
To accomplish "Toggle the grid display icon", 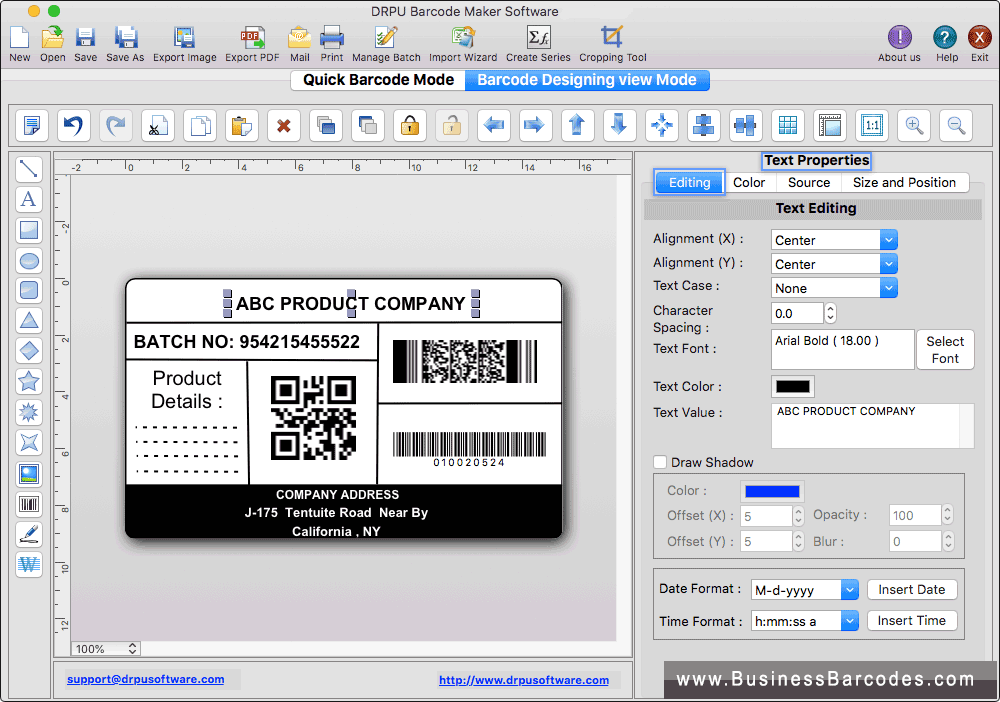I will coord(788,125).
